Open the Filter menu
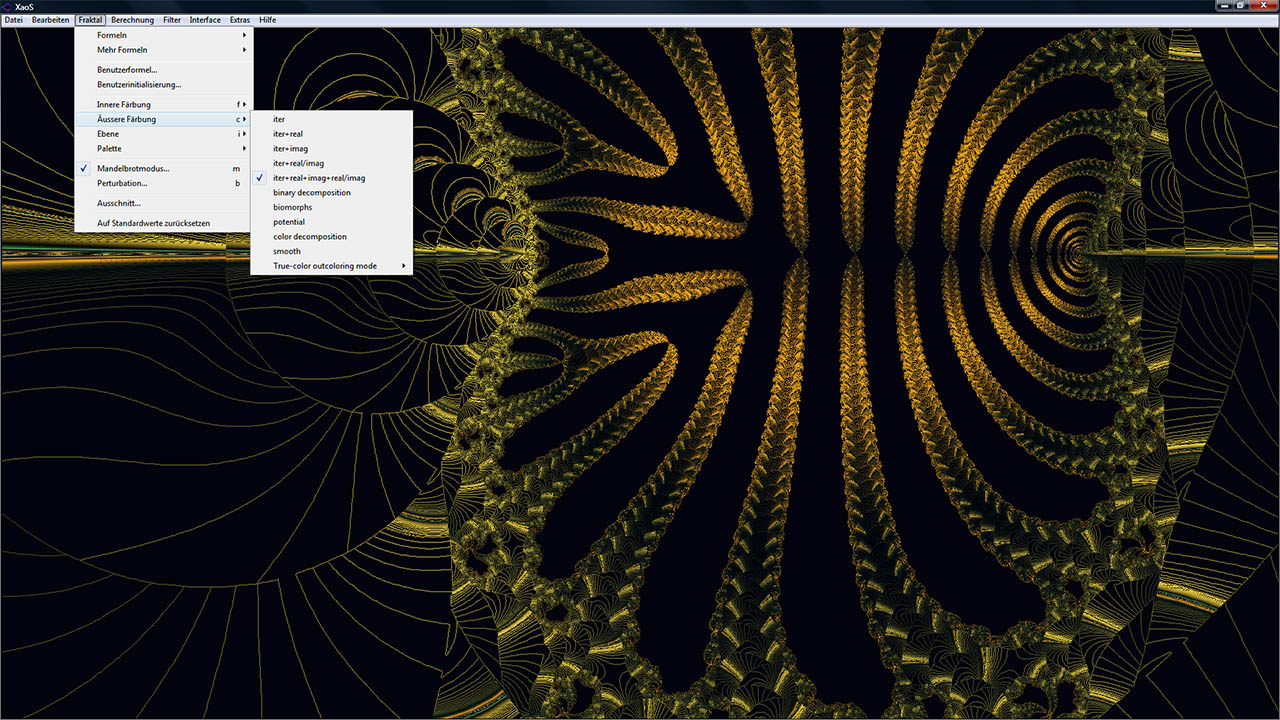1280x720 pixels. coord(172,20)
